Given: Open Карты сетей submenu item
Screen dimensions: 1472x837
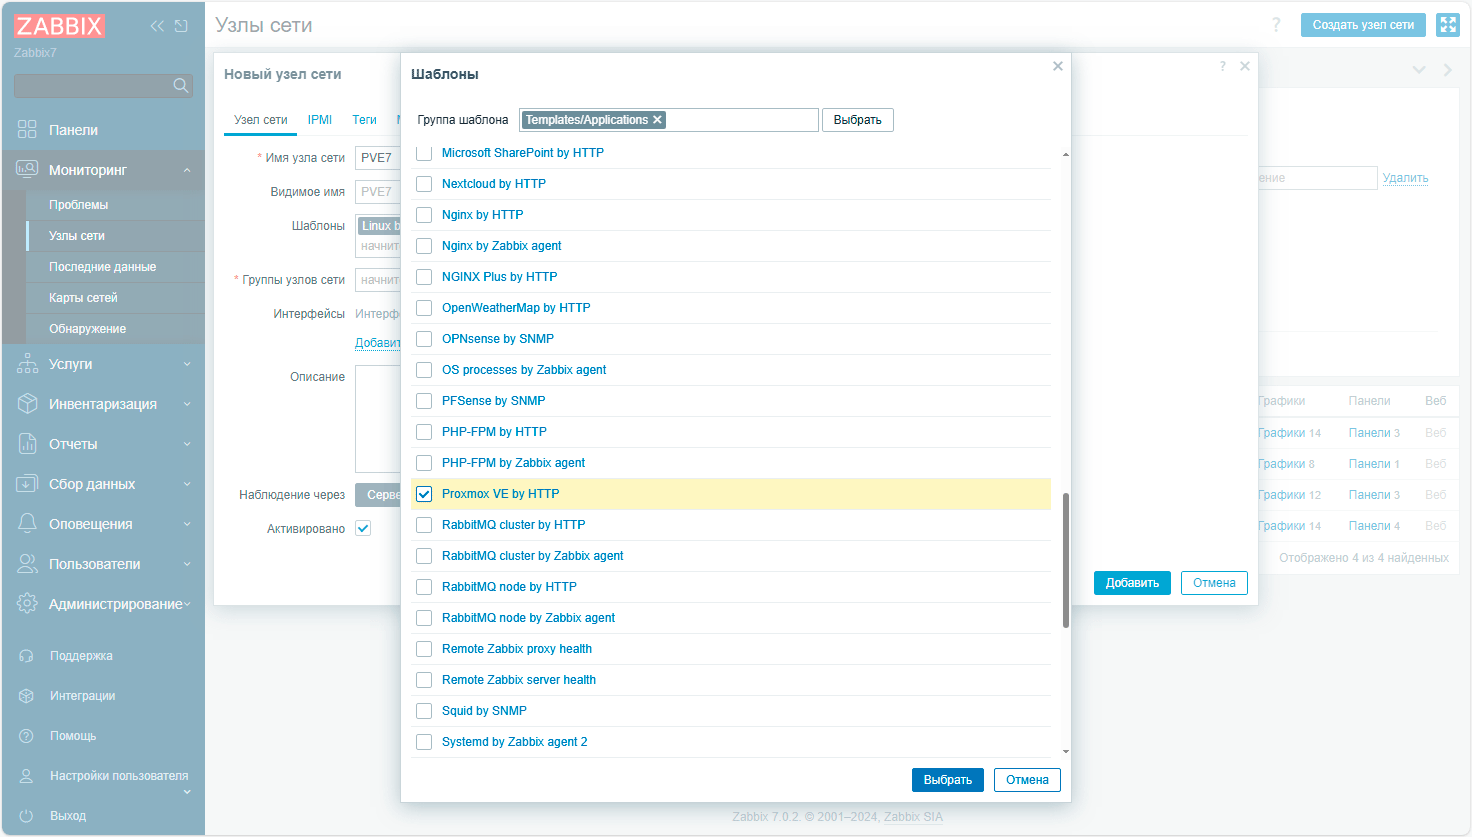Looking at the screenshot, I should pos(83,298).
